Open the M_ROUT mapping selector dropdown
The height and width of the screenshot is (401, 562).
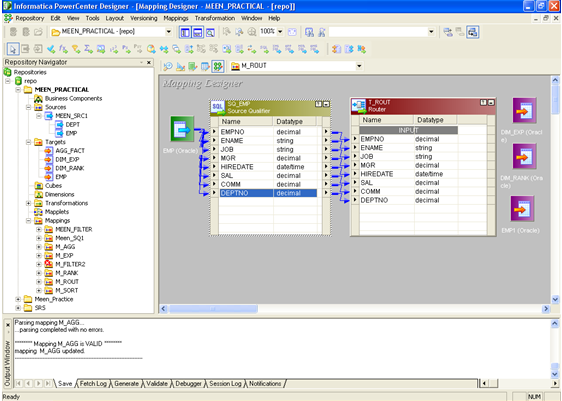pos(359,66)
